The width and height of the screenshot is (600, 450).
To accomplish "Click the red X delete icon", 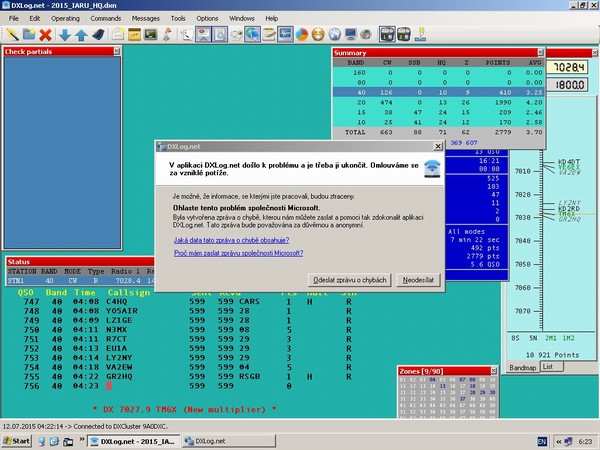I will (x=45, y=34).
